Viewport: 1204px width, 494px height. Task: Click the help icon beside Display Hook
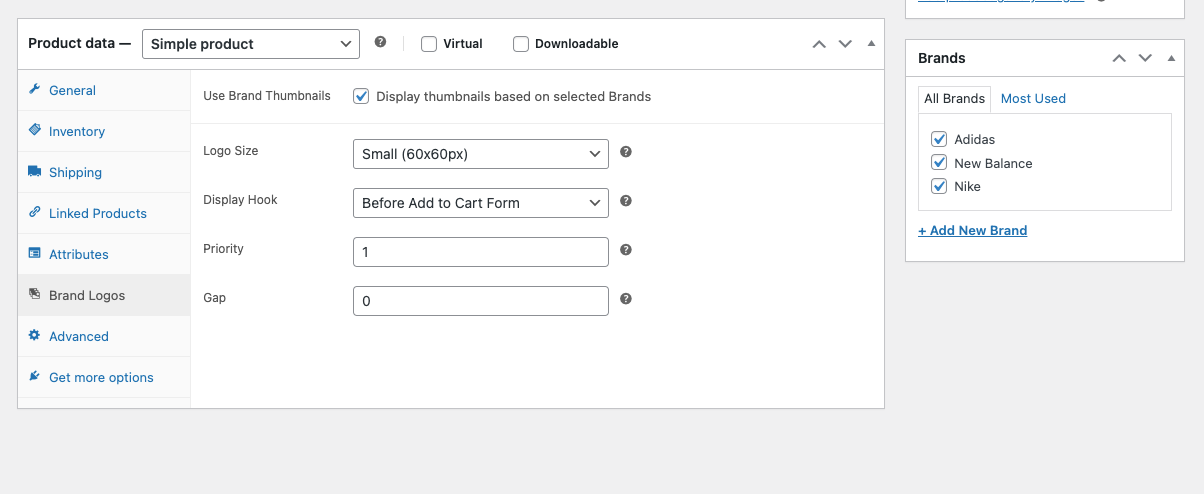(626, 201)
